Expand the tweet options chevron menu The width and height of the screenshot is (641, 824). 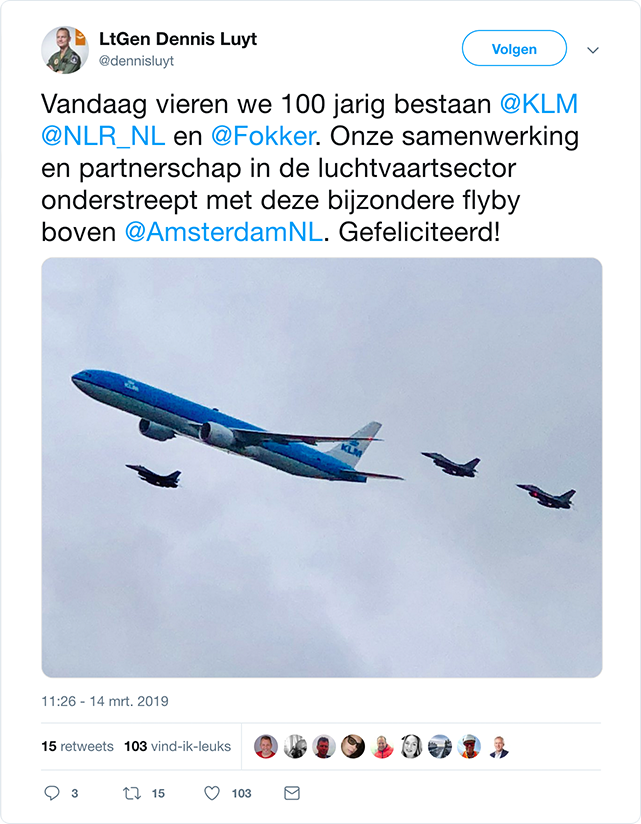click(x=592, y=49)
